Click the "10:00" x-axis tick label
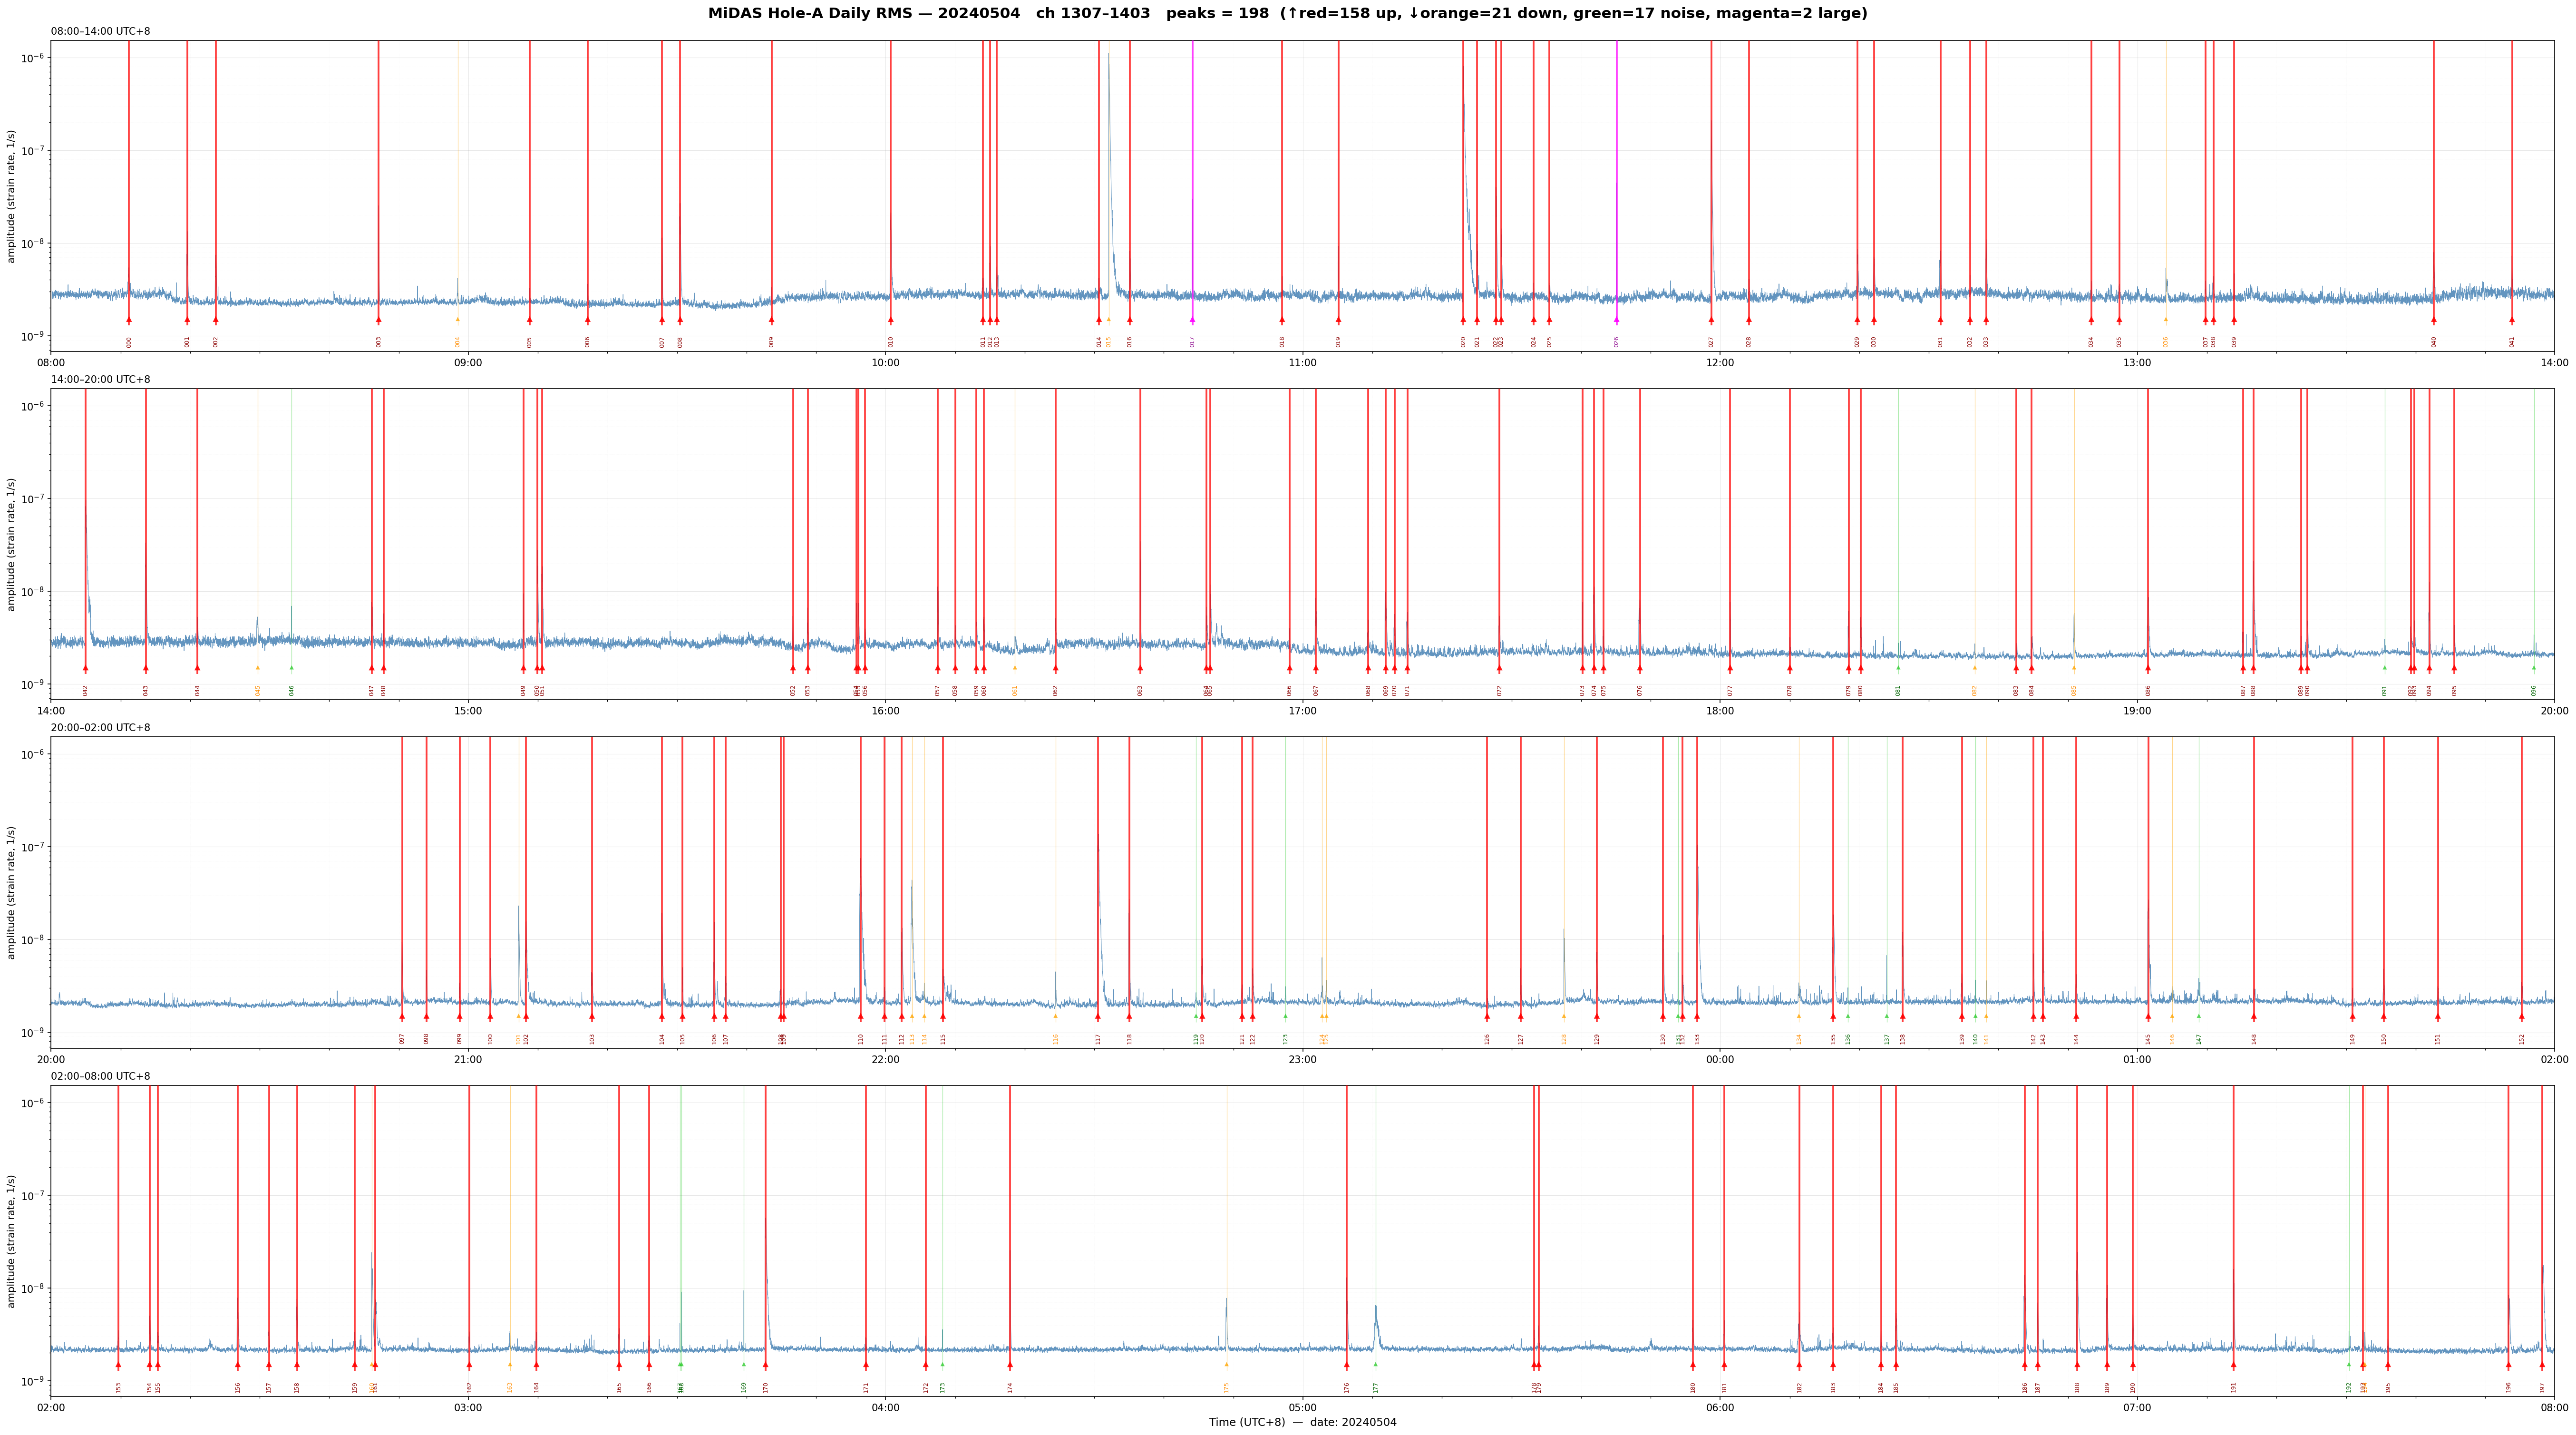This screenshot has height=1435, width=2576. (885, 363)
